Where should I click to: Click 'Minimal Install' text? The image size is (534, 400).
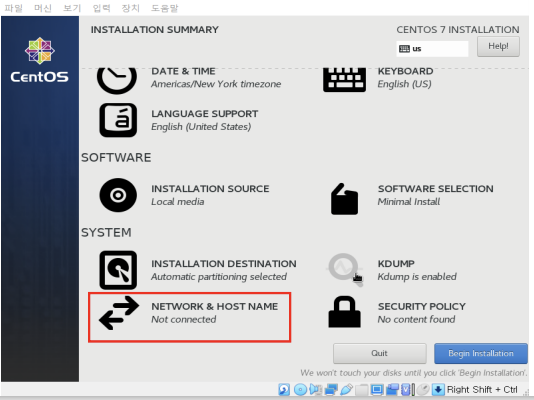click(x=409, y=202)
